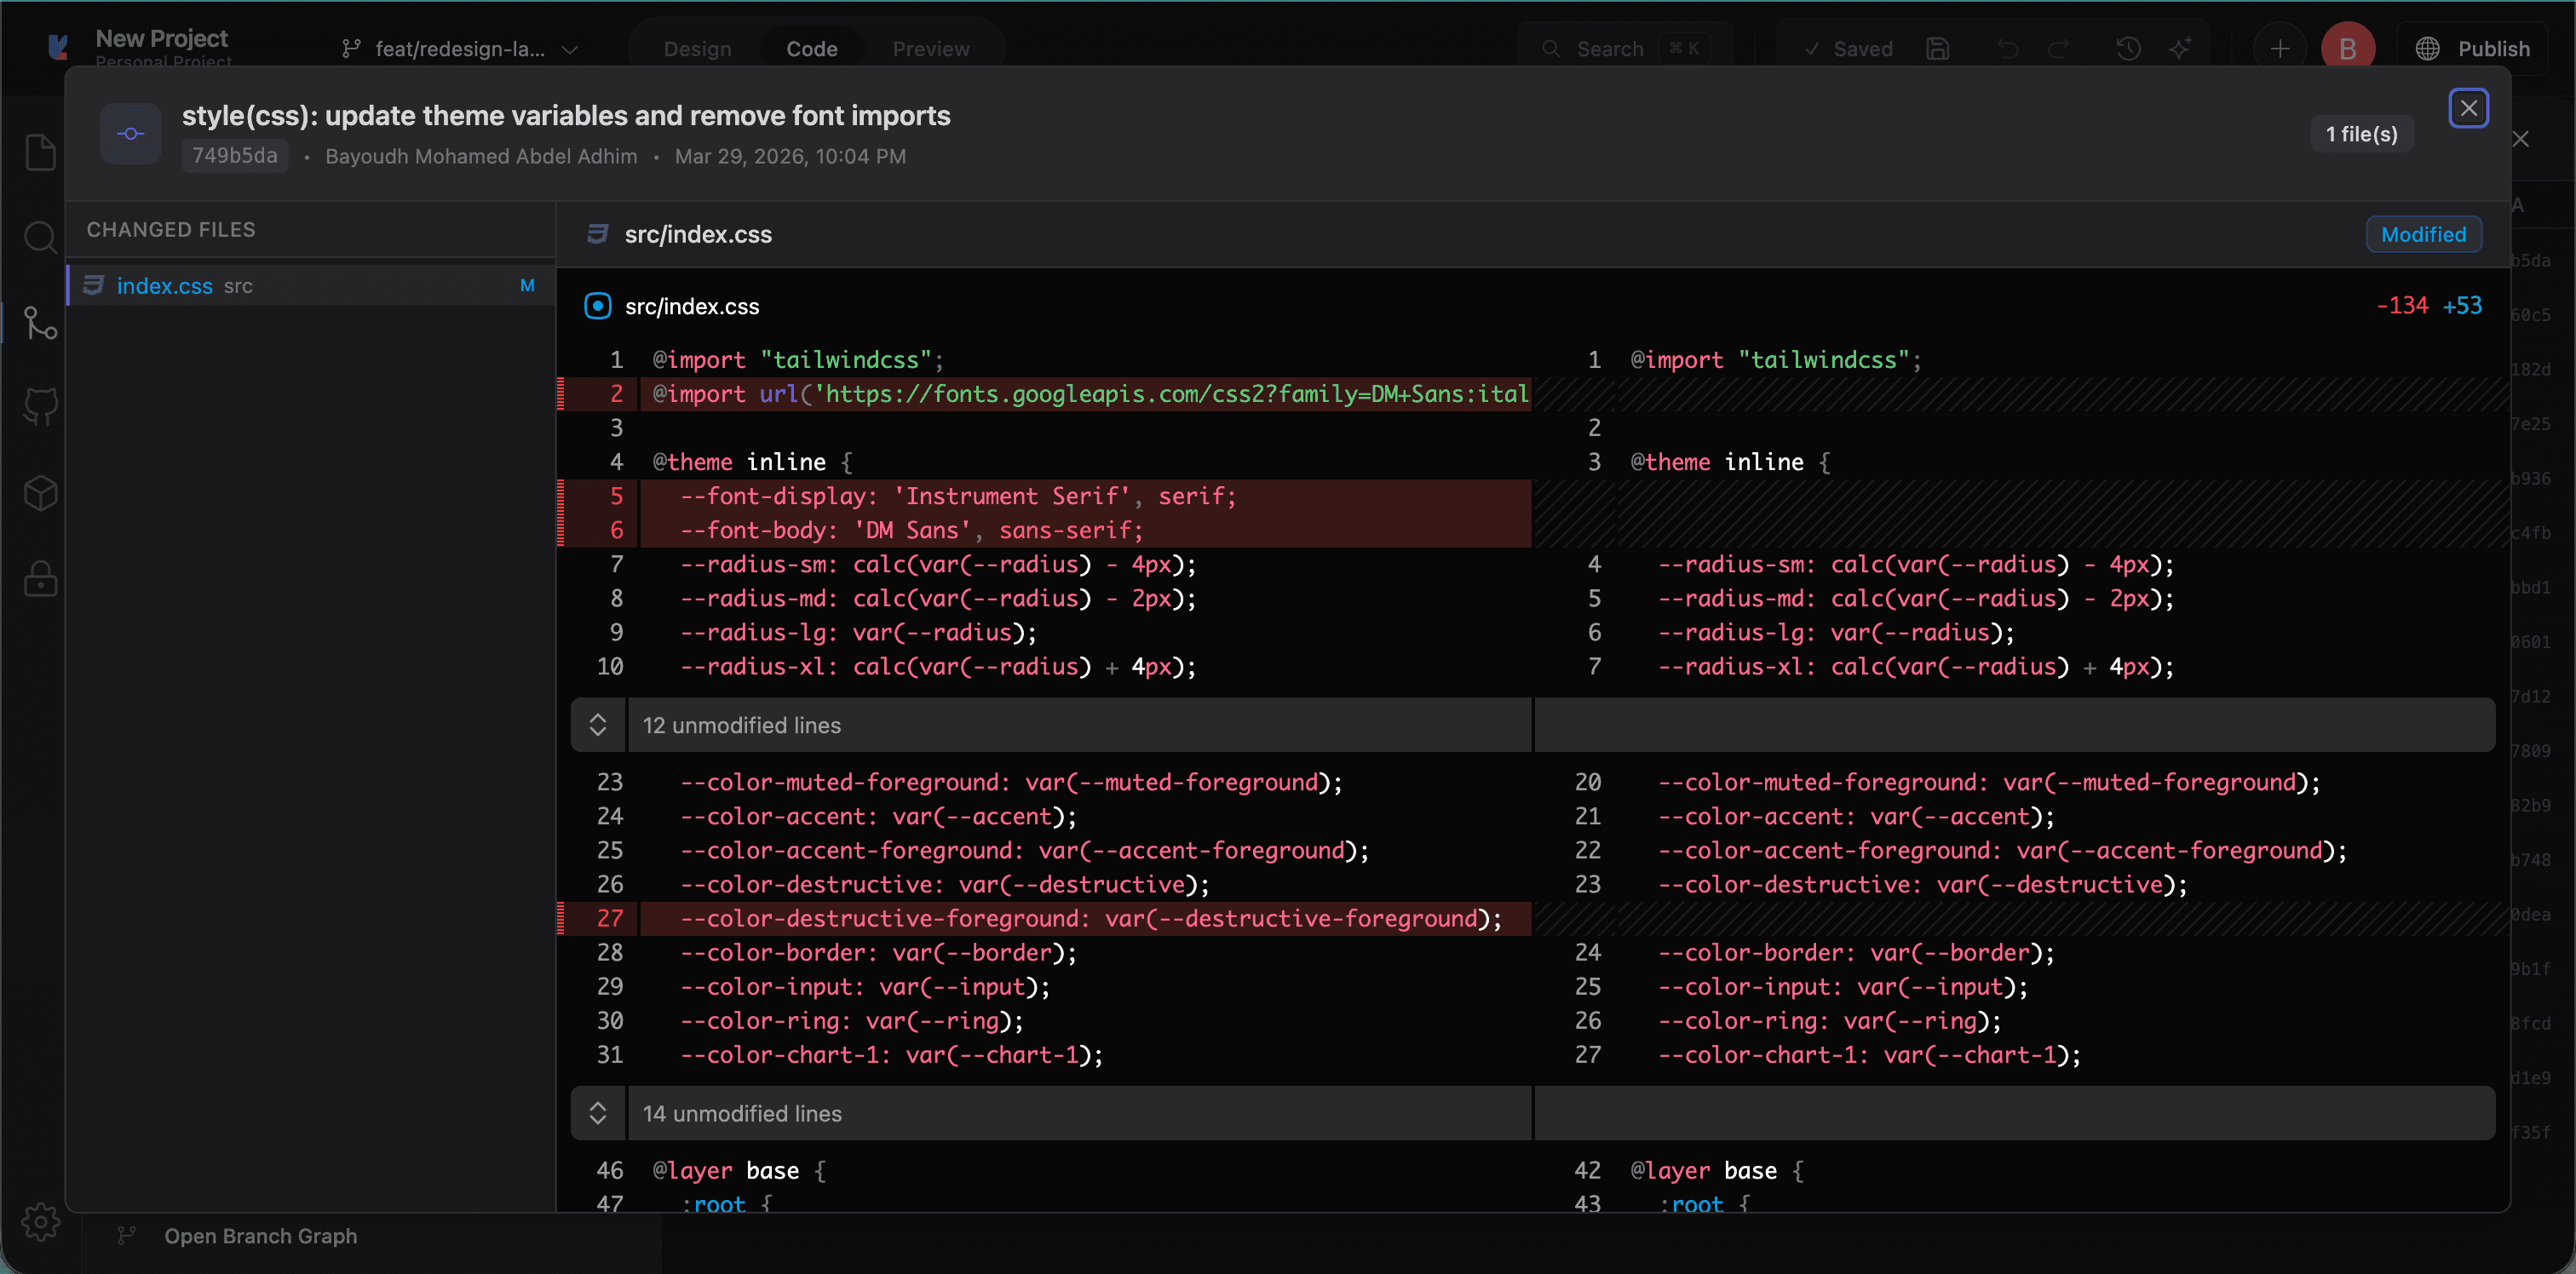Click the Publish button
The width and height of the screenshot is (2576, 1274).
tap(2473, 49)
